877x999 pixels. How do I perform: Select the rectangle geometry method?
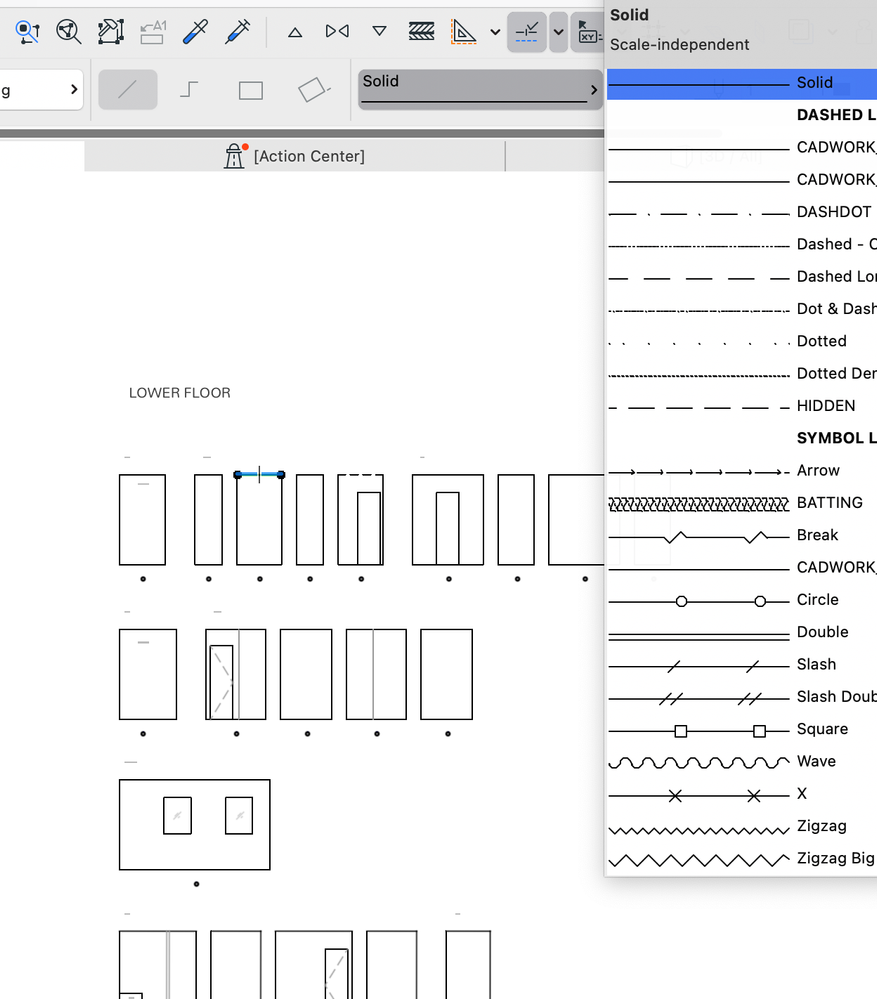(x=249, y=90)
